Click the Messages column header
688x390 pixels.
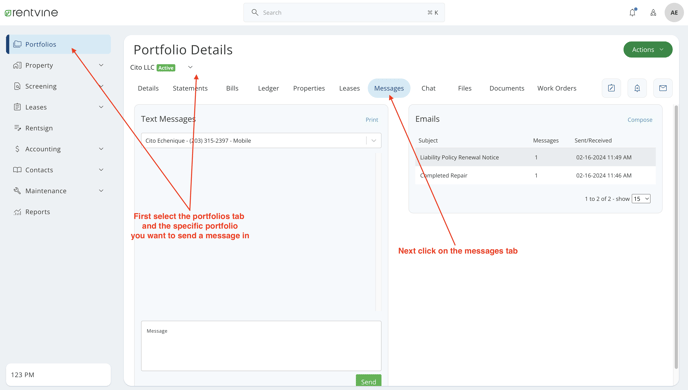pos(545,140)
